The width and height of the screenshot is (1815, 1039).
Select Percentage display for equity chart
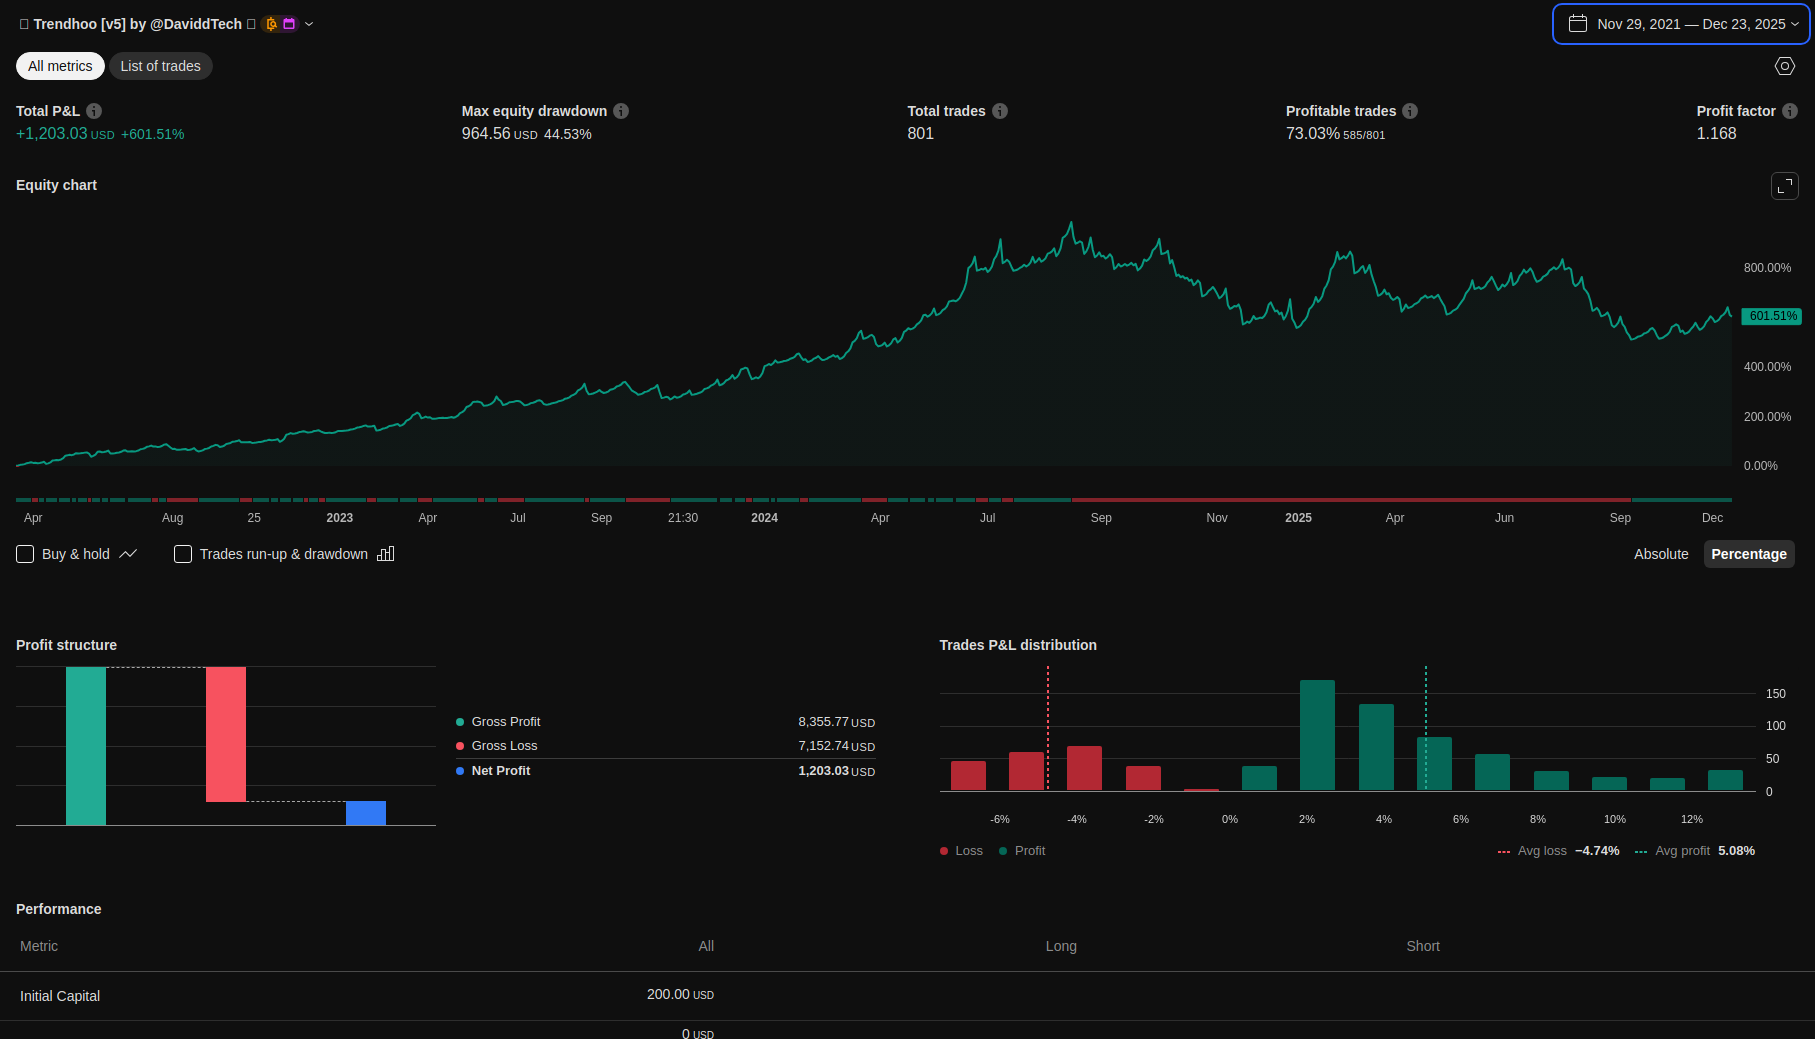point(1748,554)
